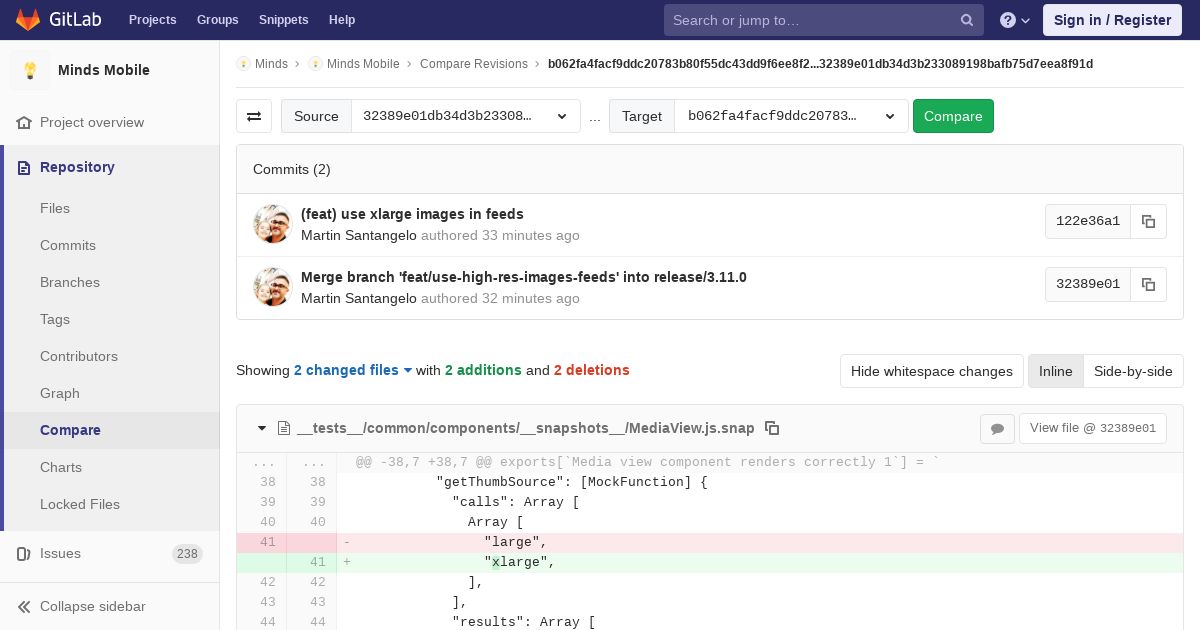
Task: Hide whitespace changes in diff
Action: [931, 371]
